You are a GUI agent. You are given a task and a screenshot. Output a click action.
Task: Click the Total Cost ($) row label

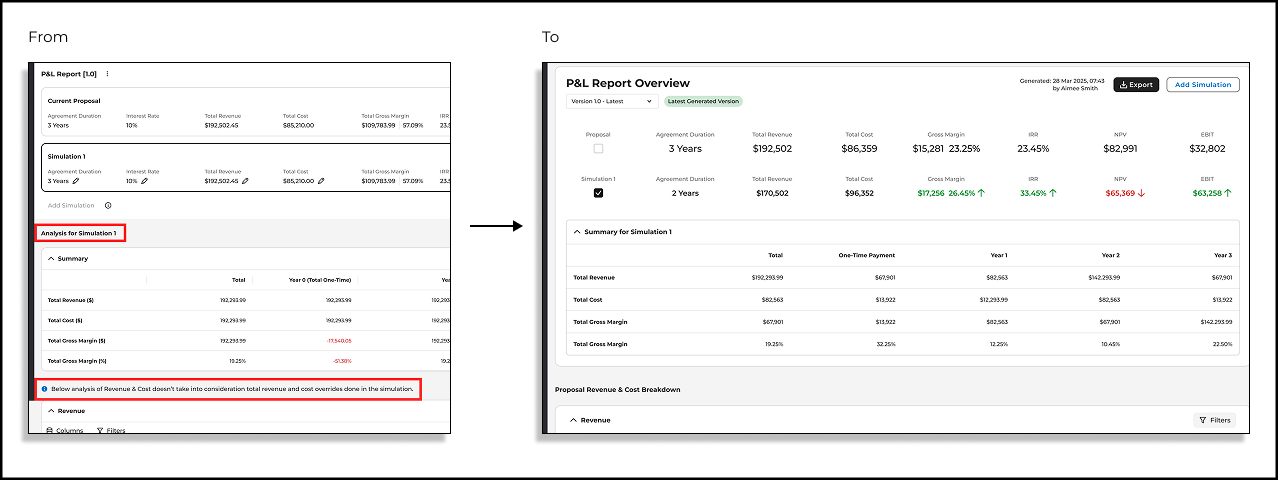click(65, 321)
